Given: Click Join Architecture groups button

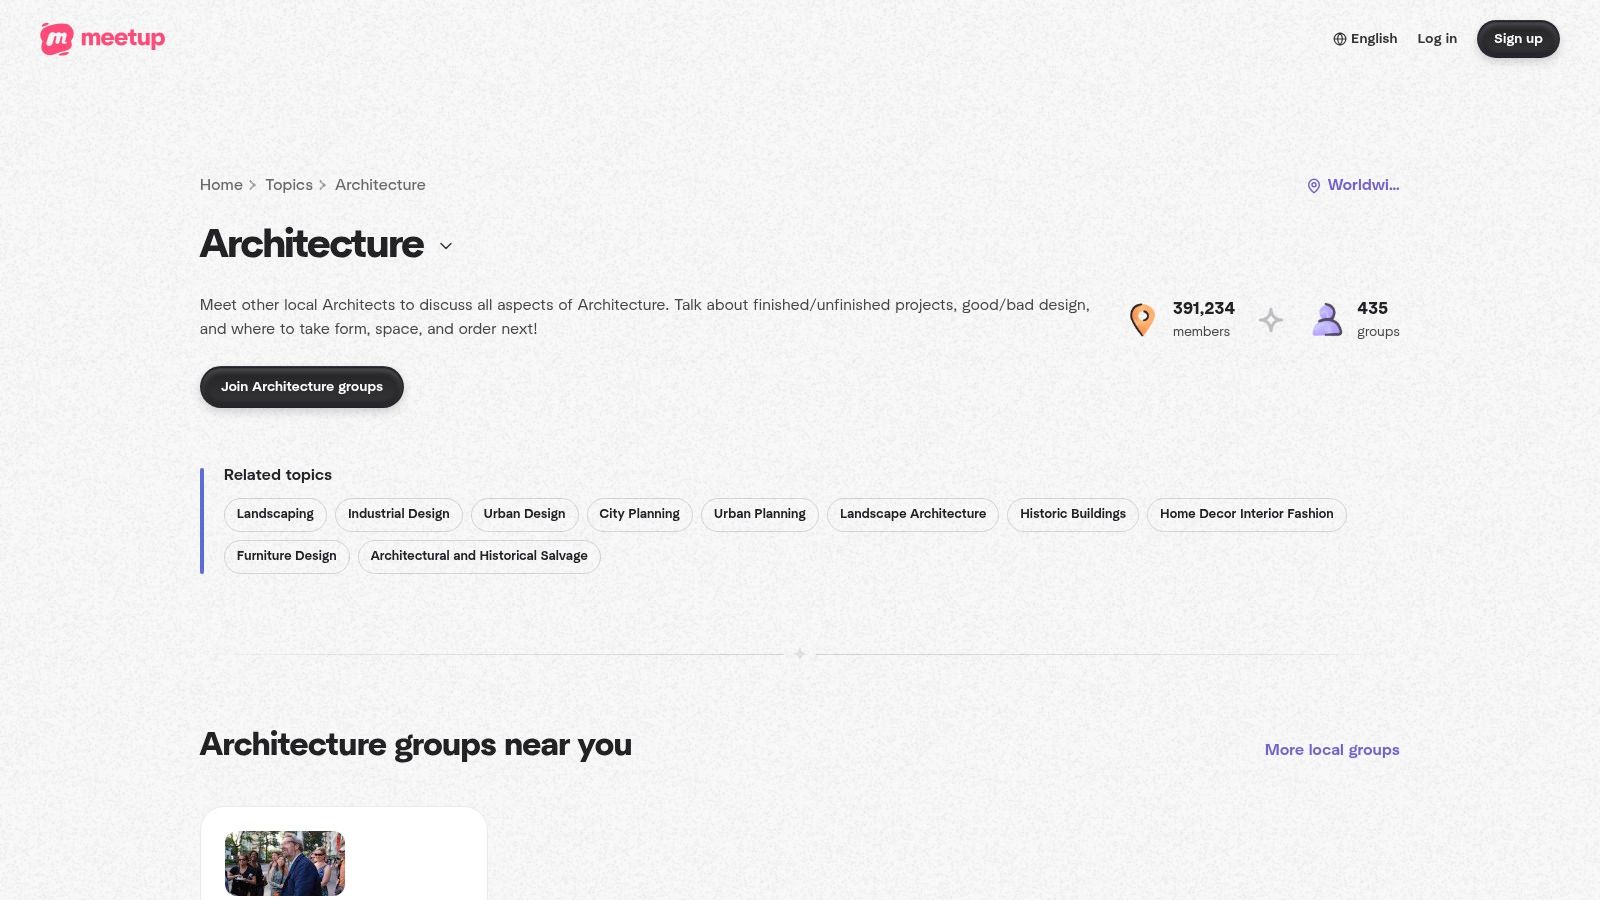Looking at the screenshot, I should point(302,387).
